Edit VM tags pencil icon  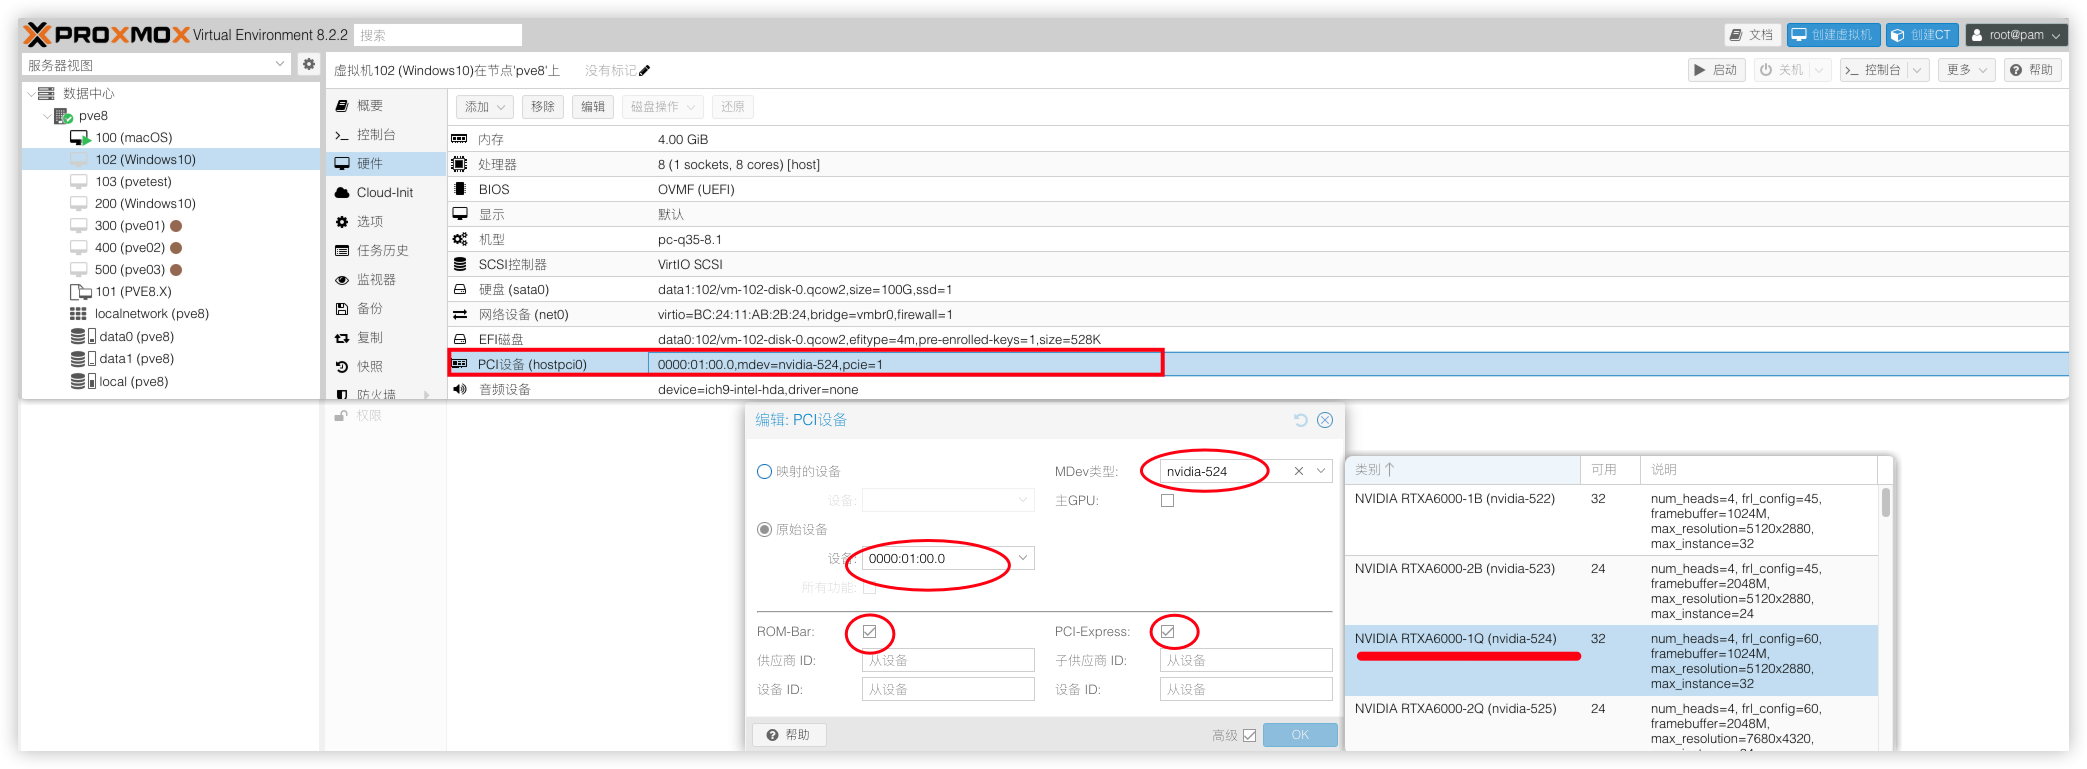coord(644,71)
